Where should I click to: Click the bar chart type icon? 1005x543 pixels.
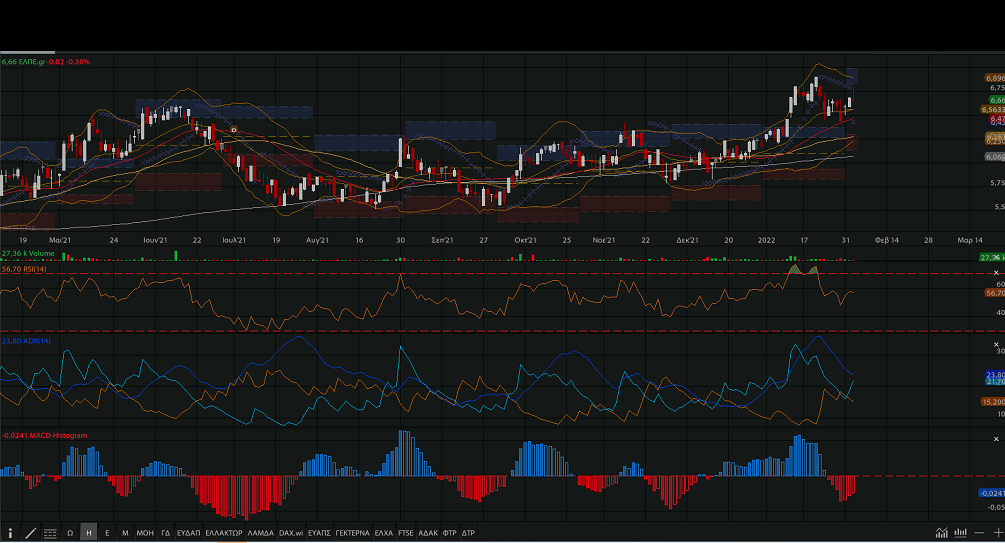(x=960, y=533)
